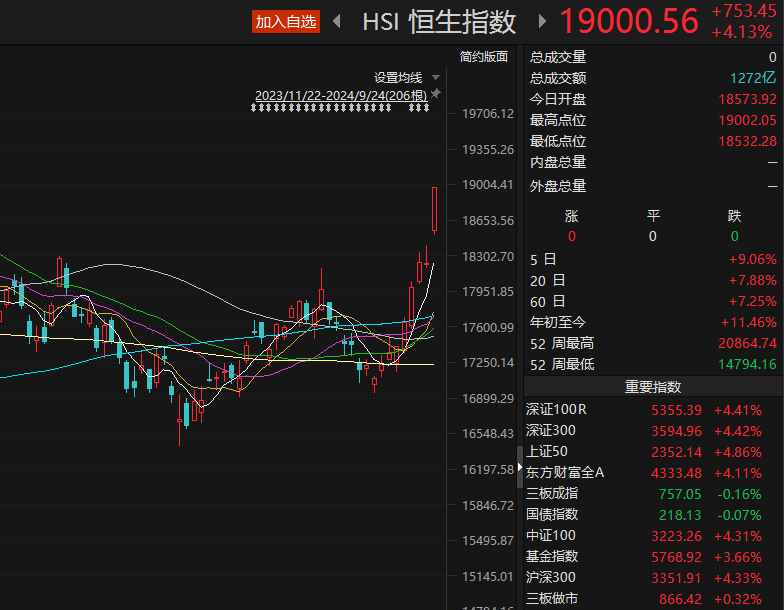Image resolution: width=784 pixels, height=610 pixels.
Task: Go to previous index with left arrow
Action: point(337,22)
